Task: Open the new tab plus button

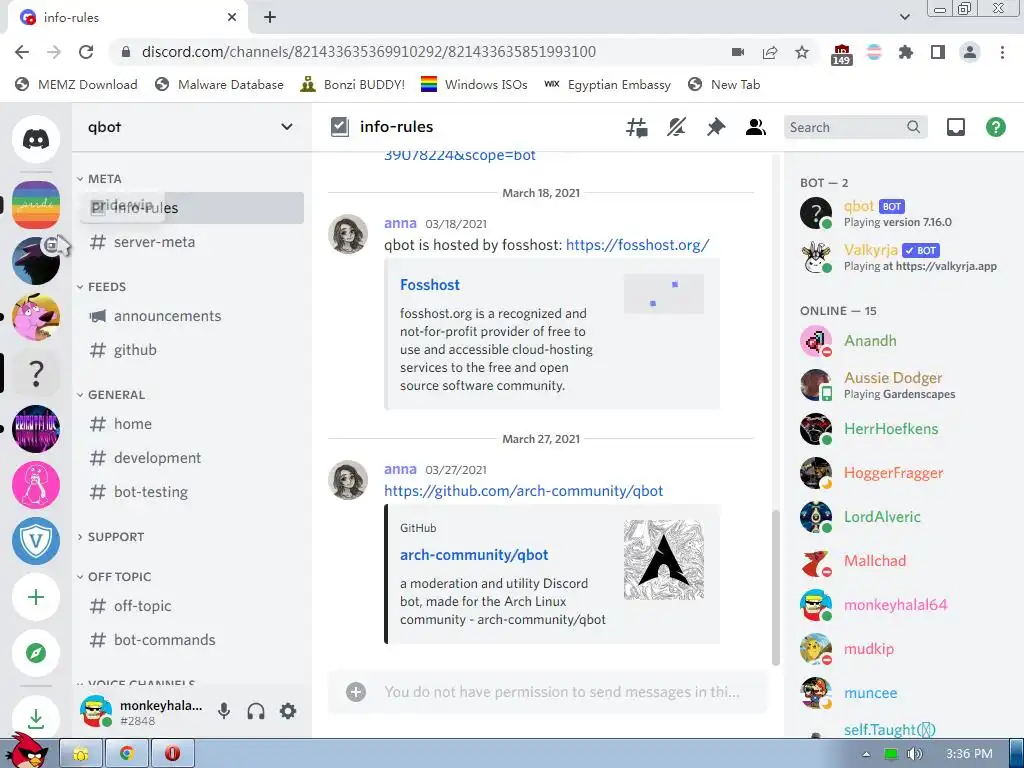Action: 270,17
